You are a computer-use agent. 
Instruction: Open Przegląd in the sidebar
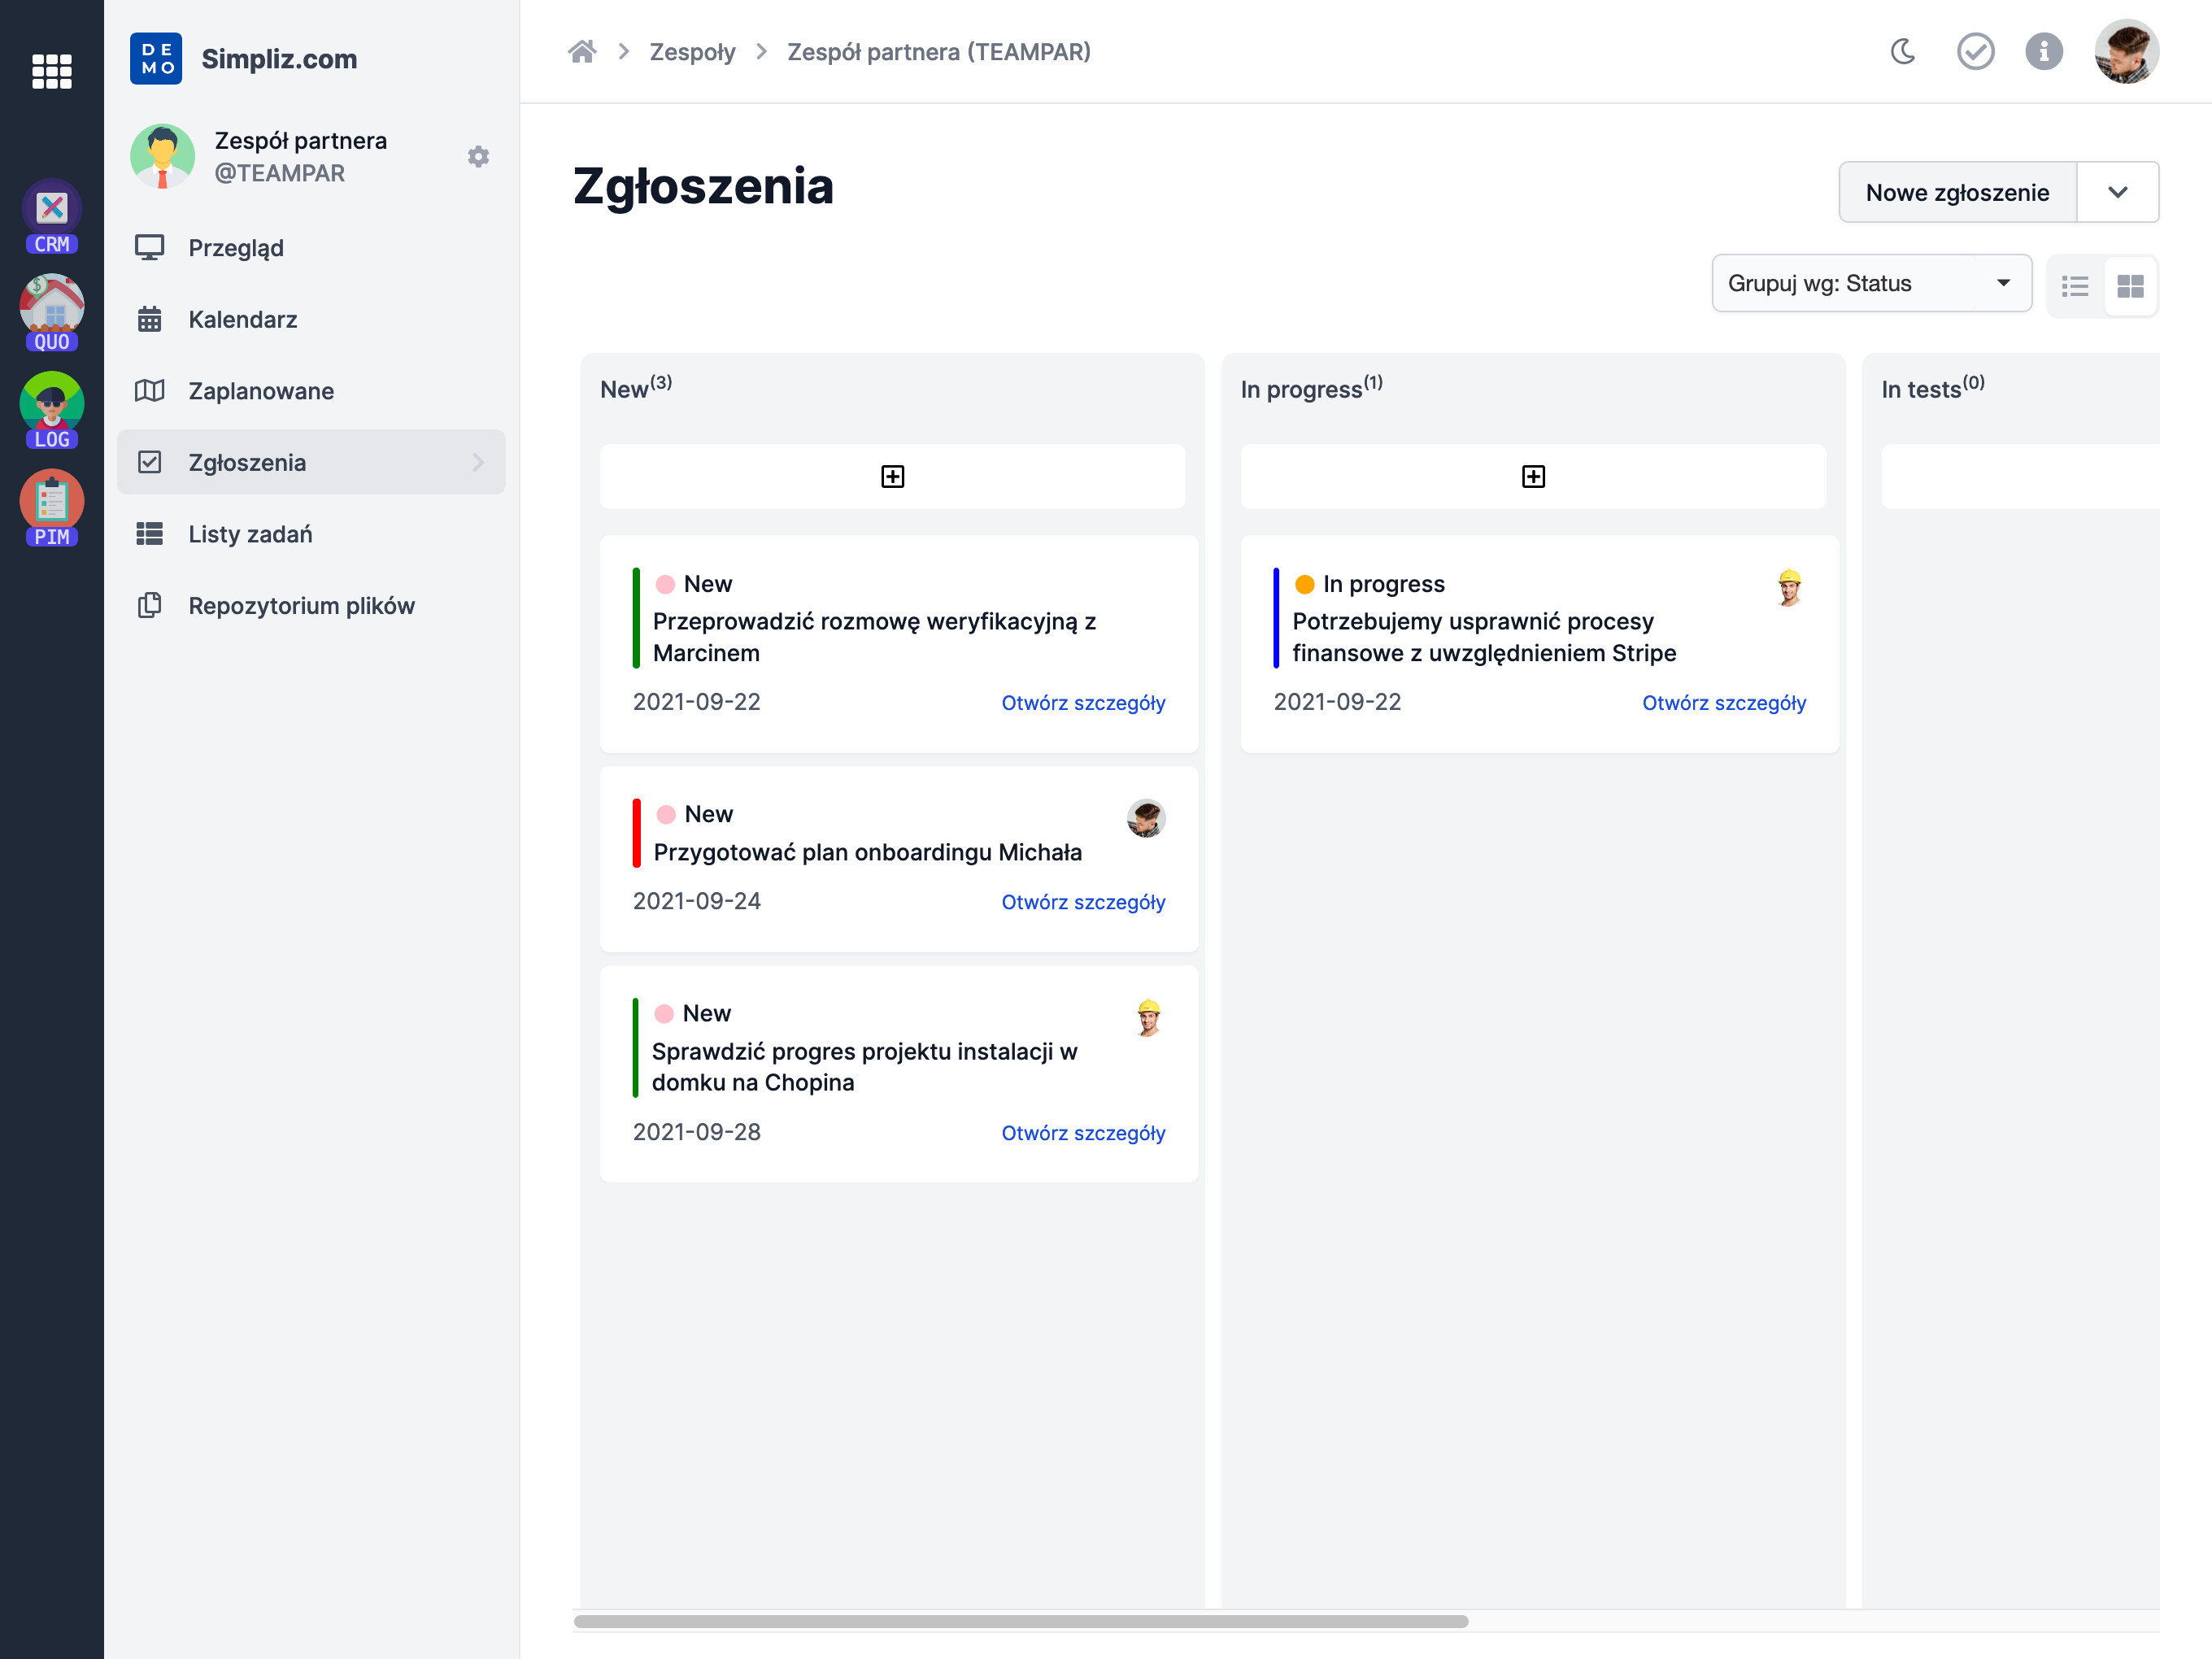[x=311, y=248]
